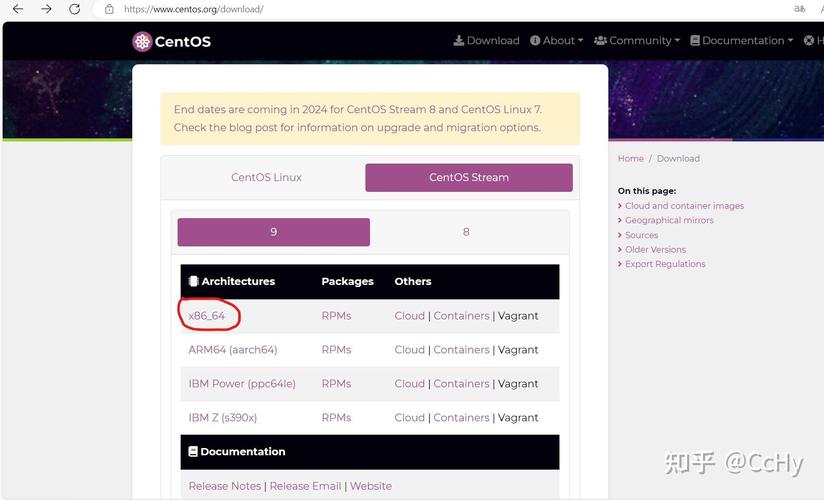Open the x86_64 architecture link
Screen dimensions: 824x500
pos(207,315)
